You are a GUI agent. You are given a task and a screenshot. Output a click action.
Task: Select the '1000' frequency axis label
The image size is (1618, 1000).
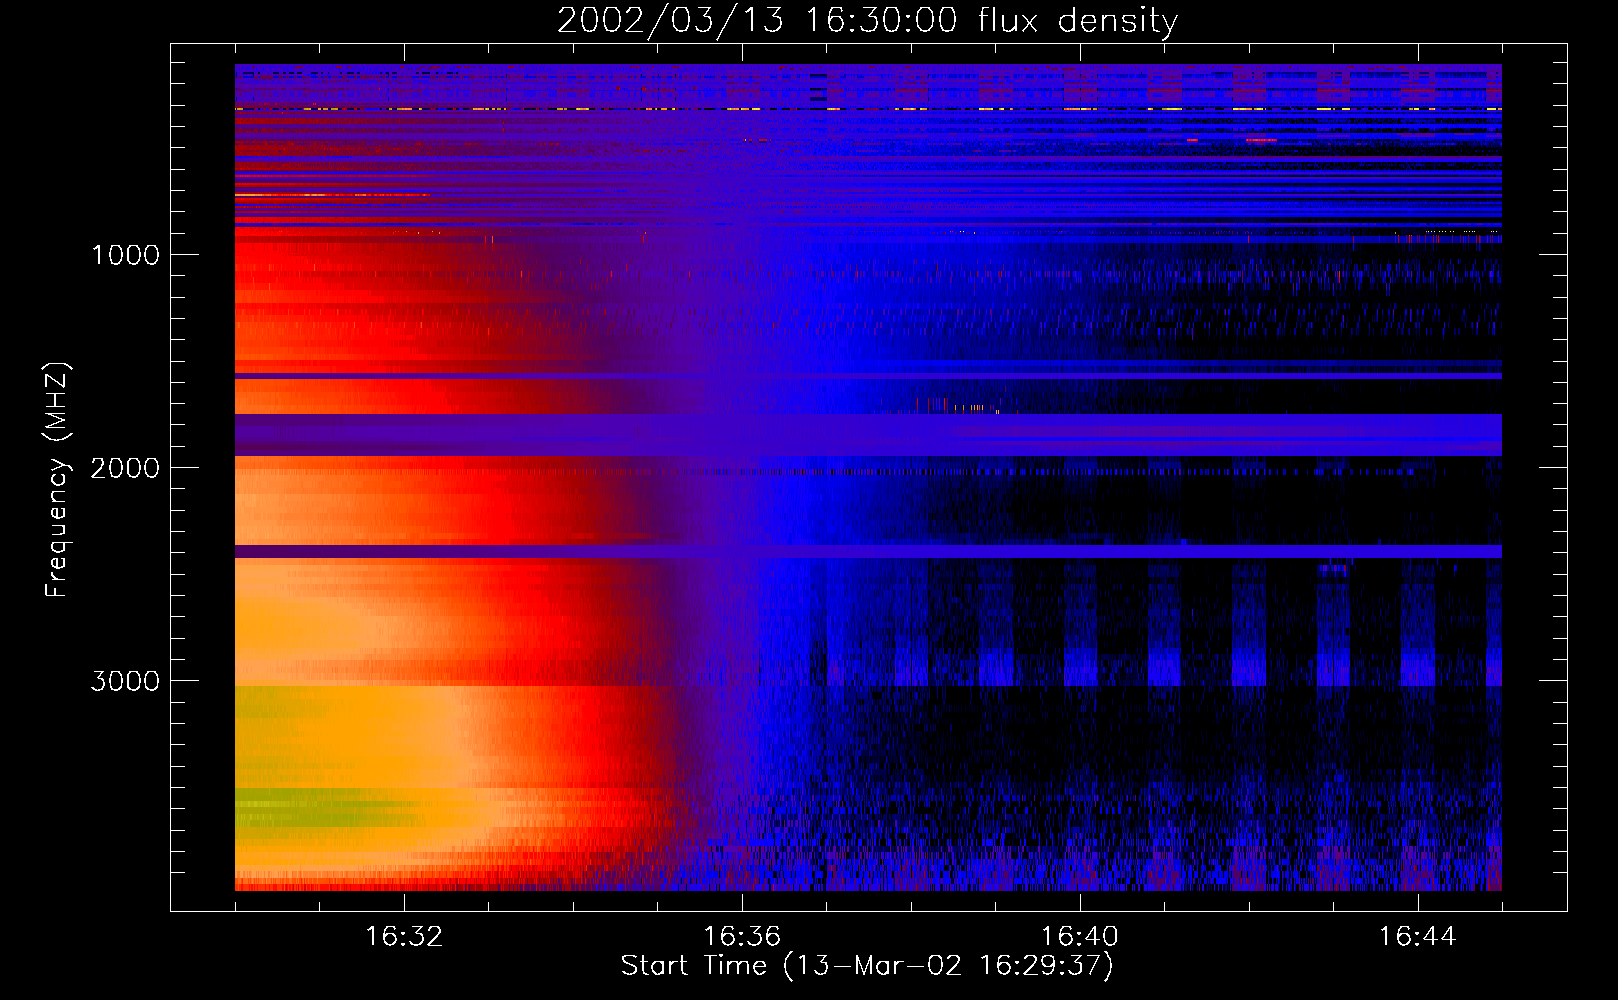[x=125, y=255]
